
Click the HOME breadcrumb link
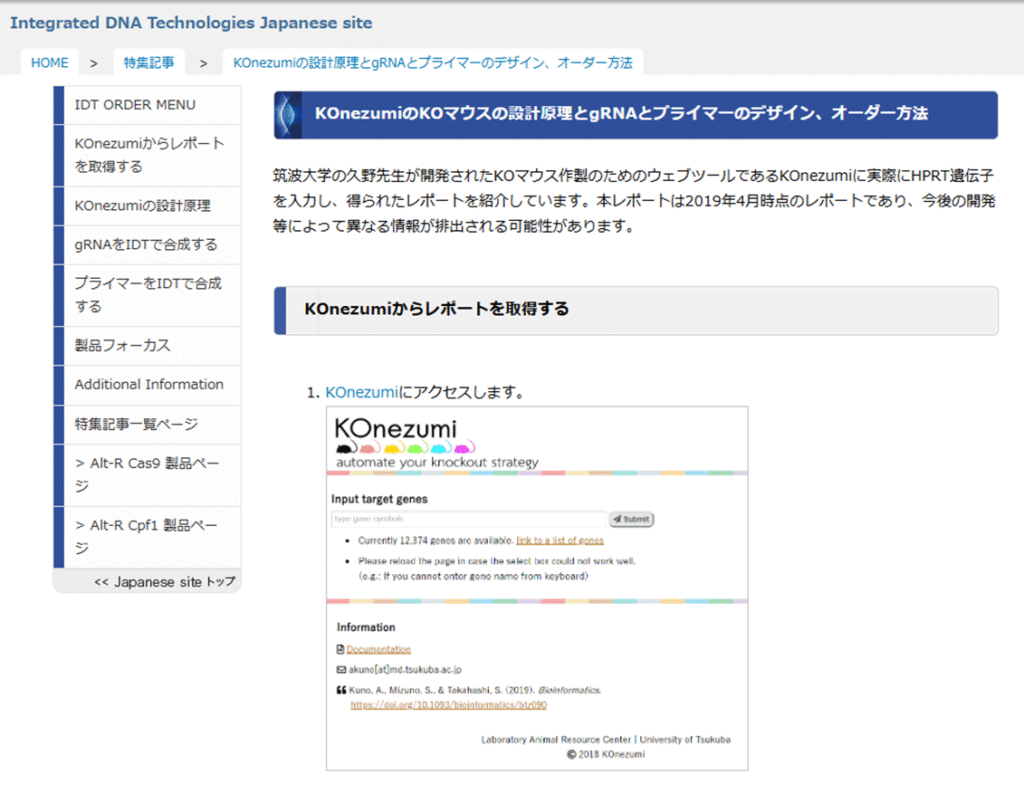(49, 62)
